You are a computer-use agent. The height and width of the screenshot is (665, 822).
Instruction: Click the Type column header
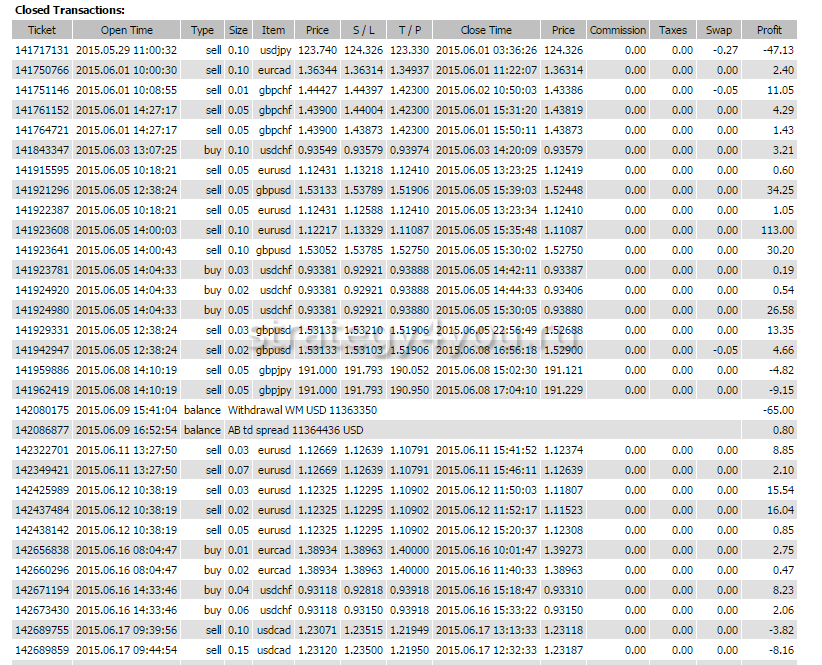(x=202, y=30)
